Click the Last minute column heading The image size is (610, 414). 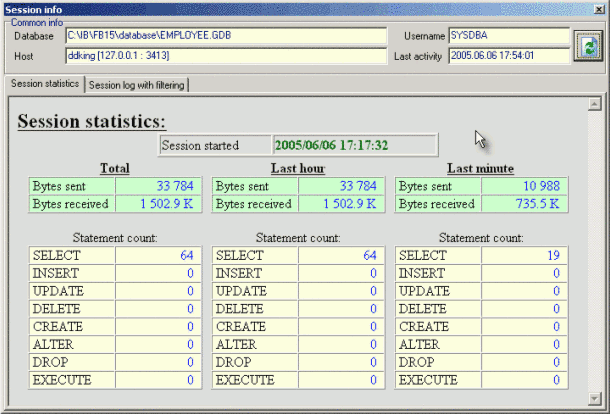pyautogui.click(x=480, y=168)
